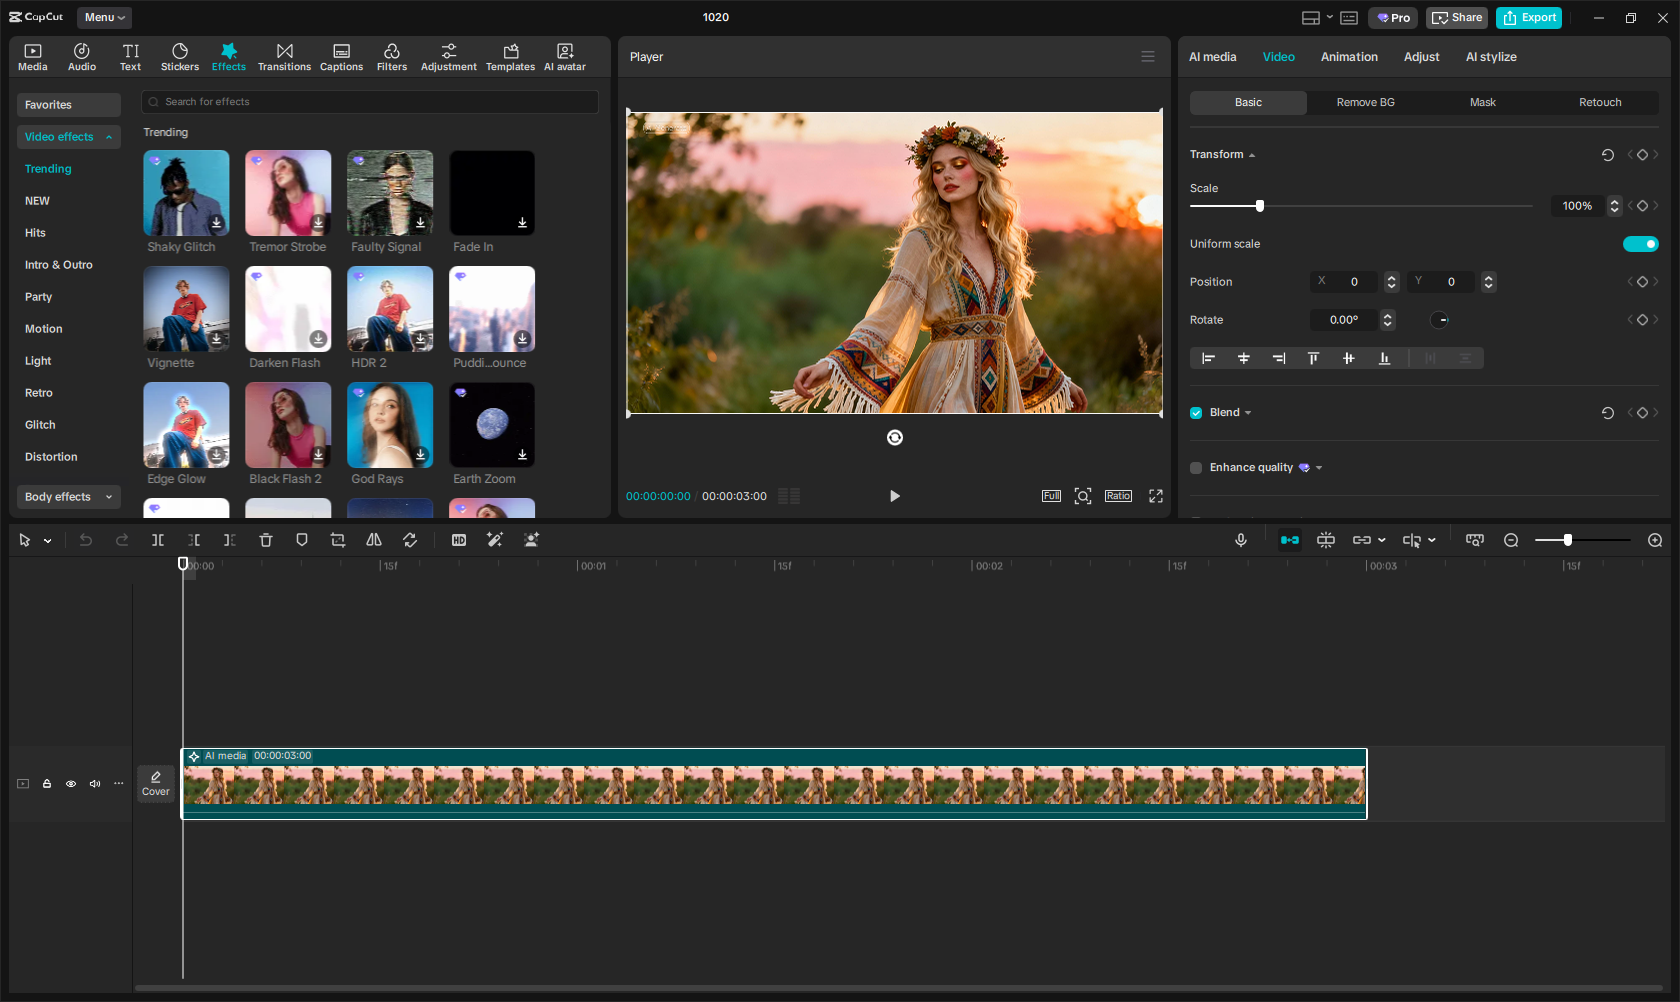The image size is (1680, 1002).
Task: Click the Export button
Action: coord(1528,17)
